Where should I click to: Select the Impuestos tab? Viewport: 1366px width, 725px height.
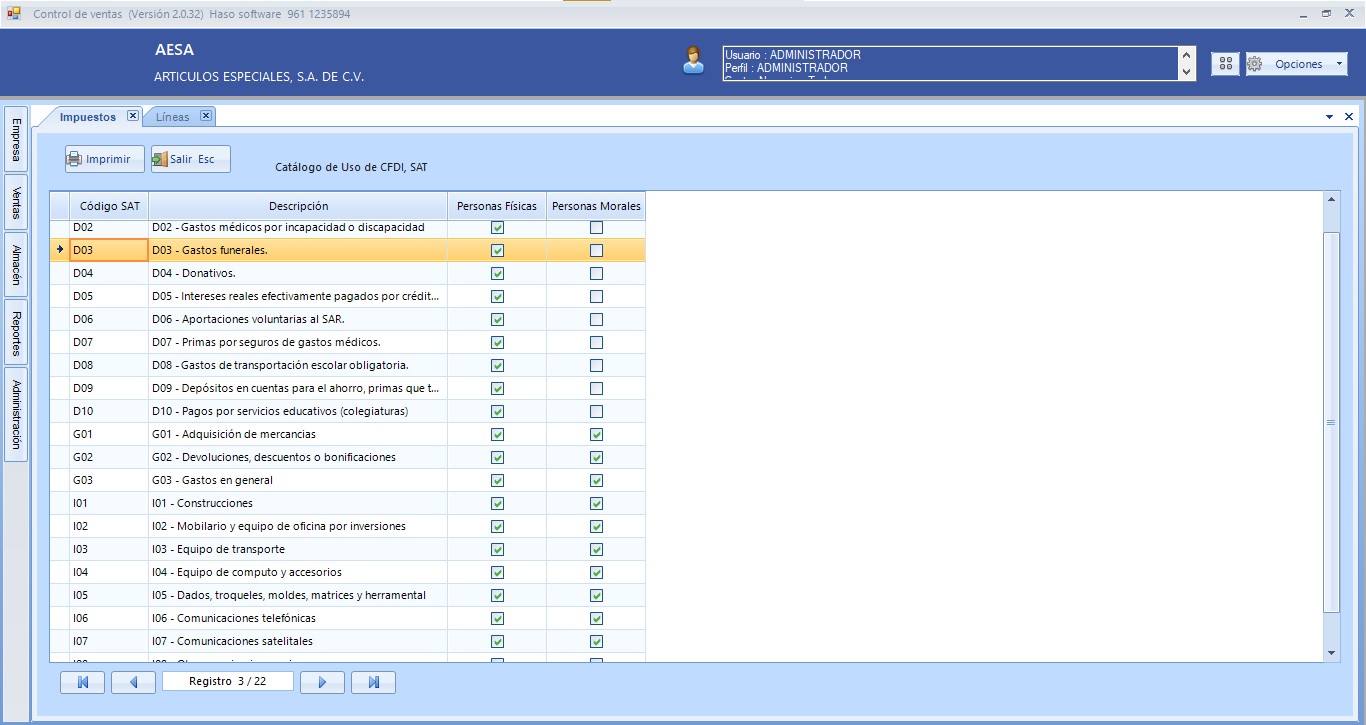88,117
